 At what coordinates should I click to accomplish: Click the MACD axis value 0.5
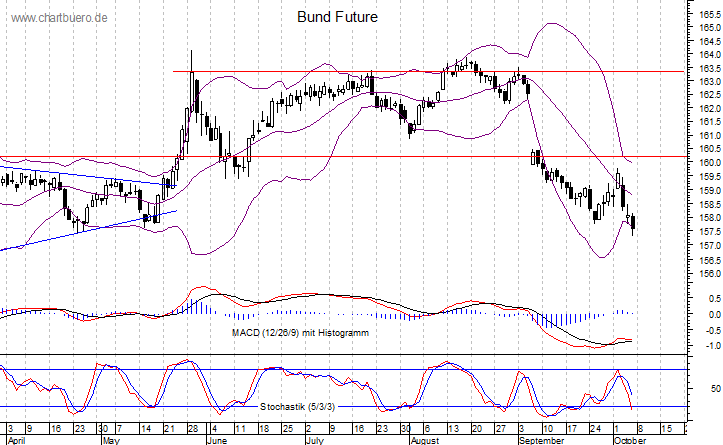click(x=715, y=299)
